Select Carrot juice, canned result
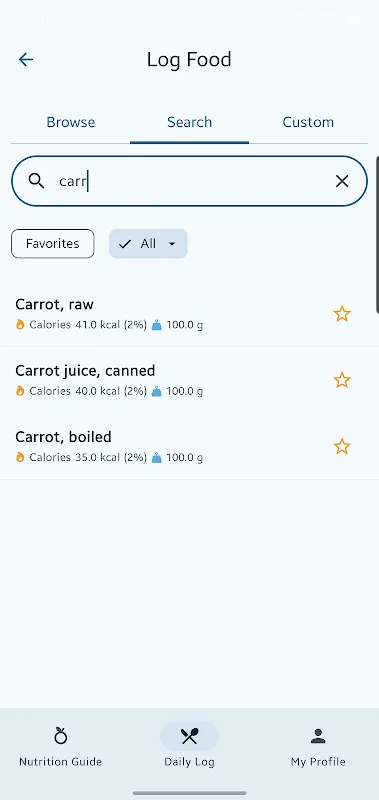Viewport: 379px width, 800px height. pos(189,380)
